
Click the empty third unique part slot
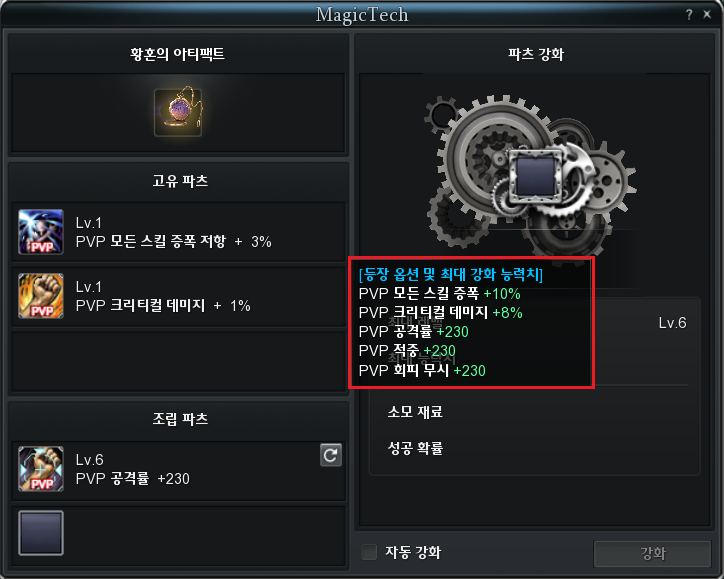pos(179,362)
